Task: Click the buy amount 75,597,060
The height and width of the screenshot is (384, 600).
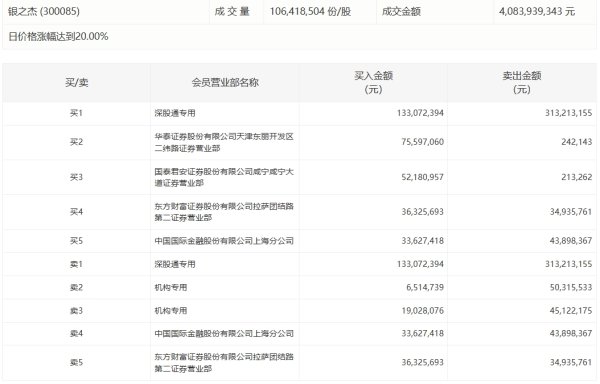Action: click(422, 142)
